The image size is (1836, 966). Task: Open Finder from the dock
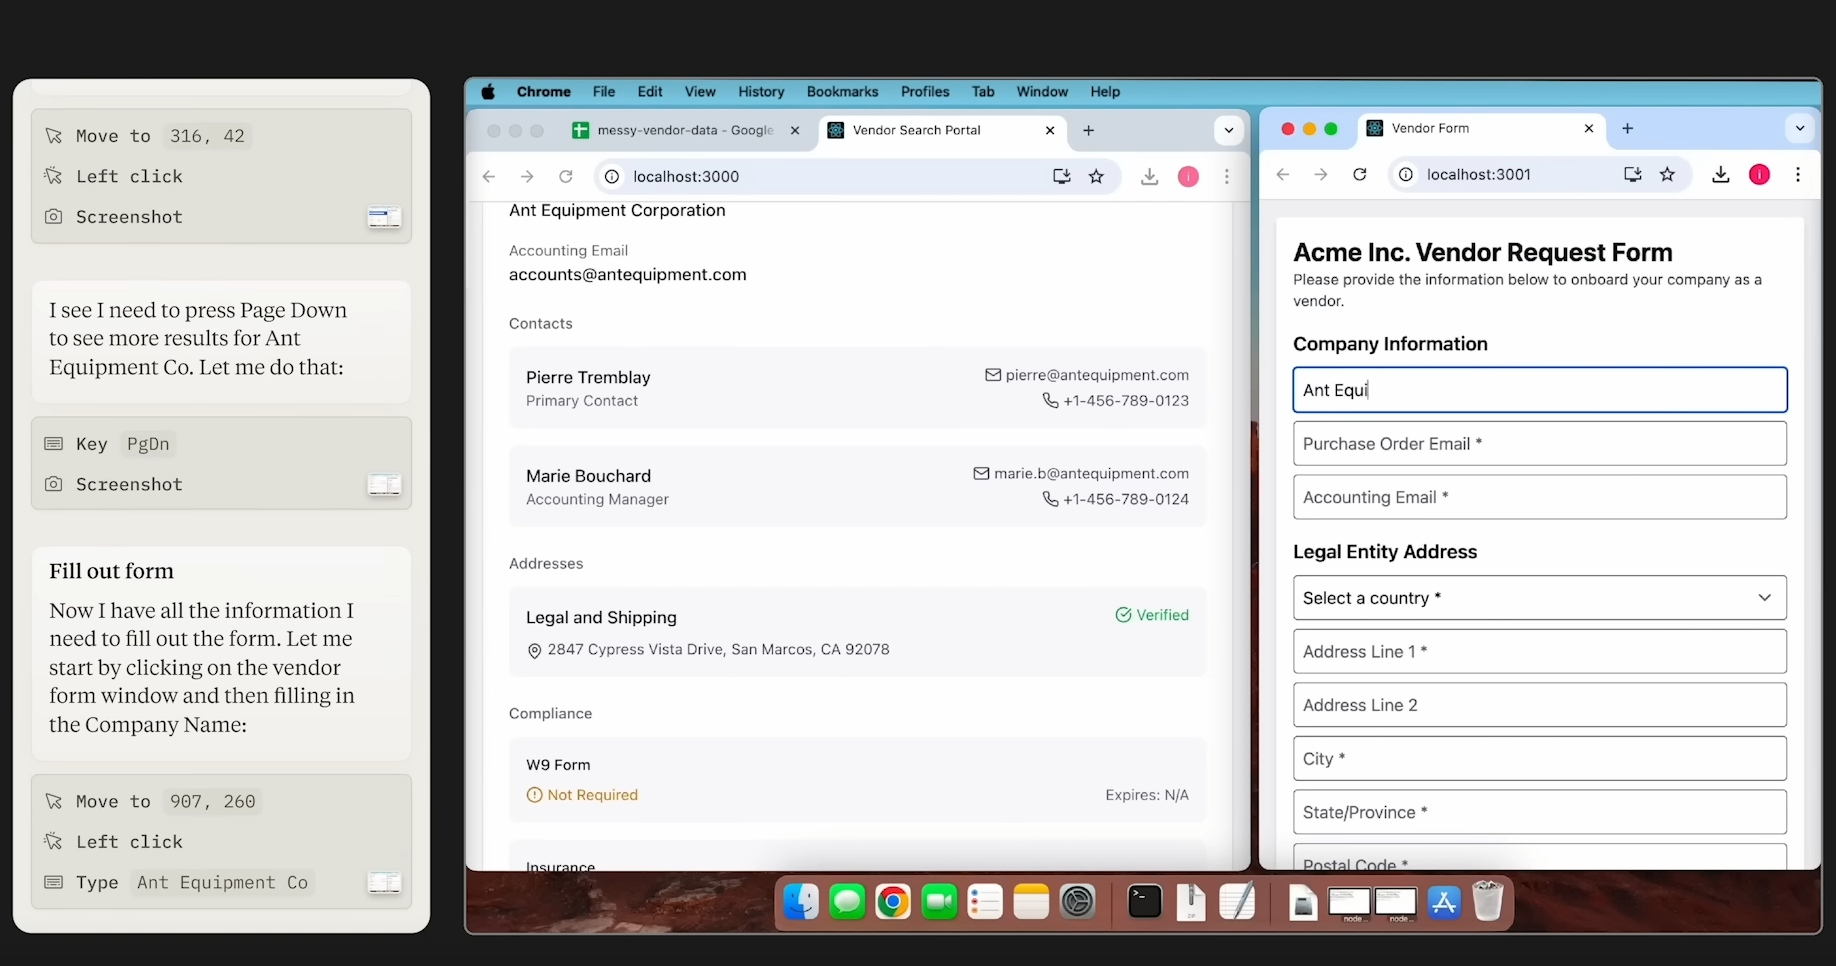pos(801,902)
